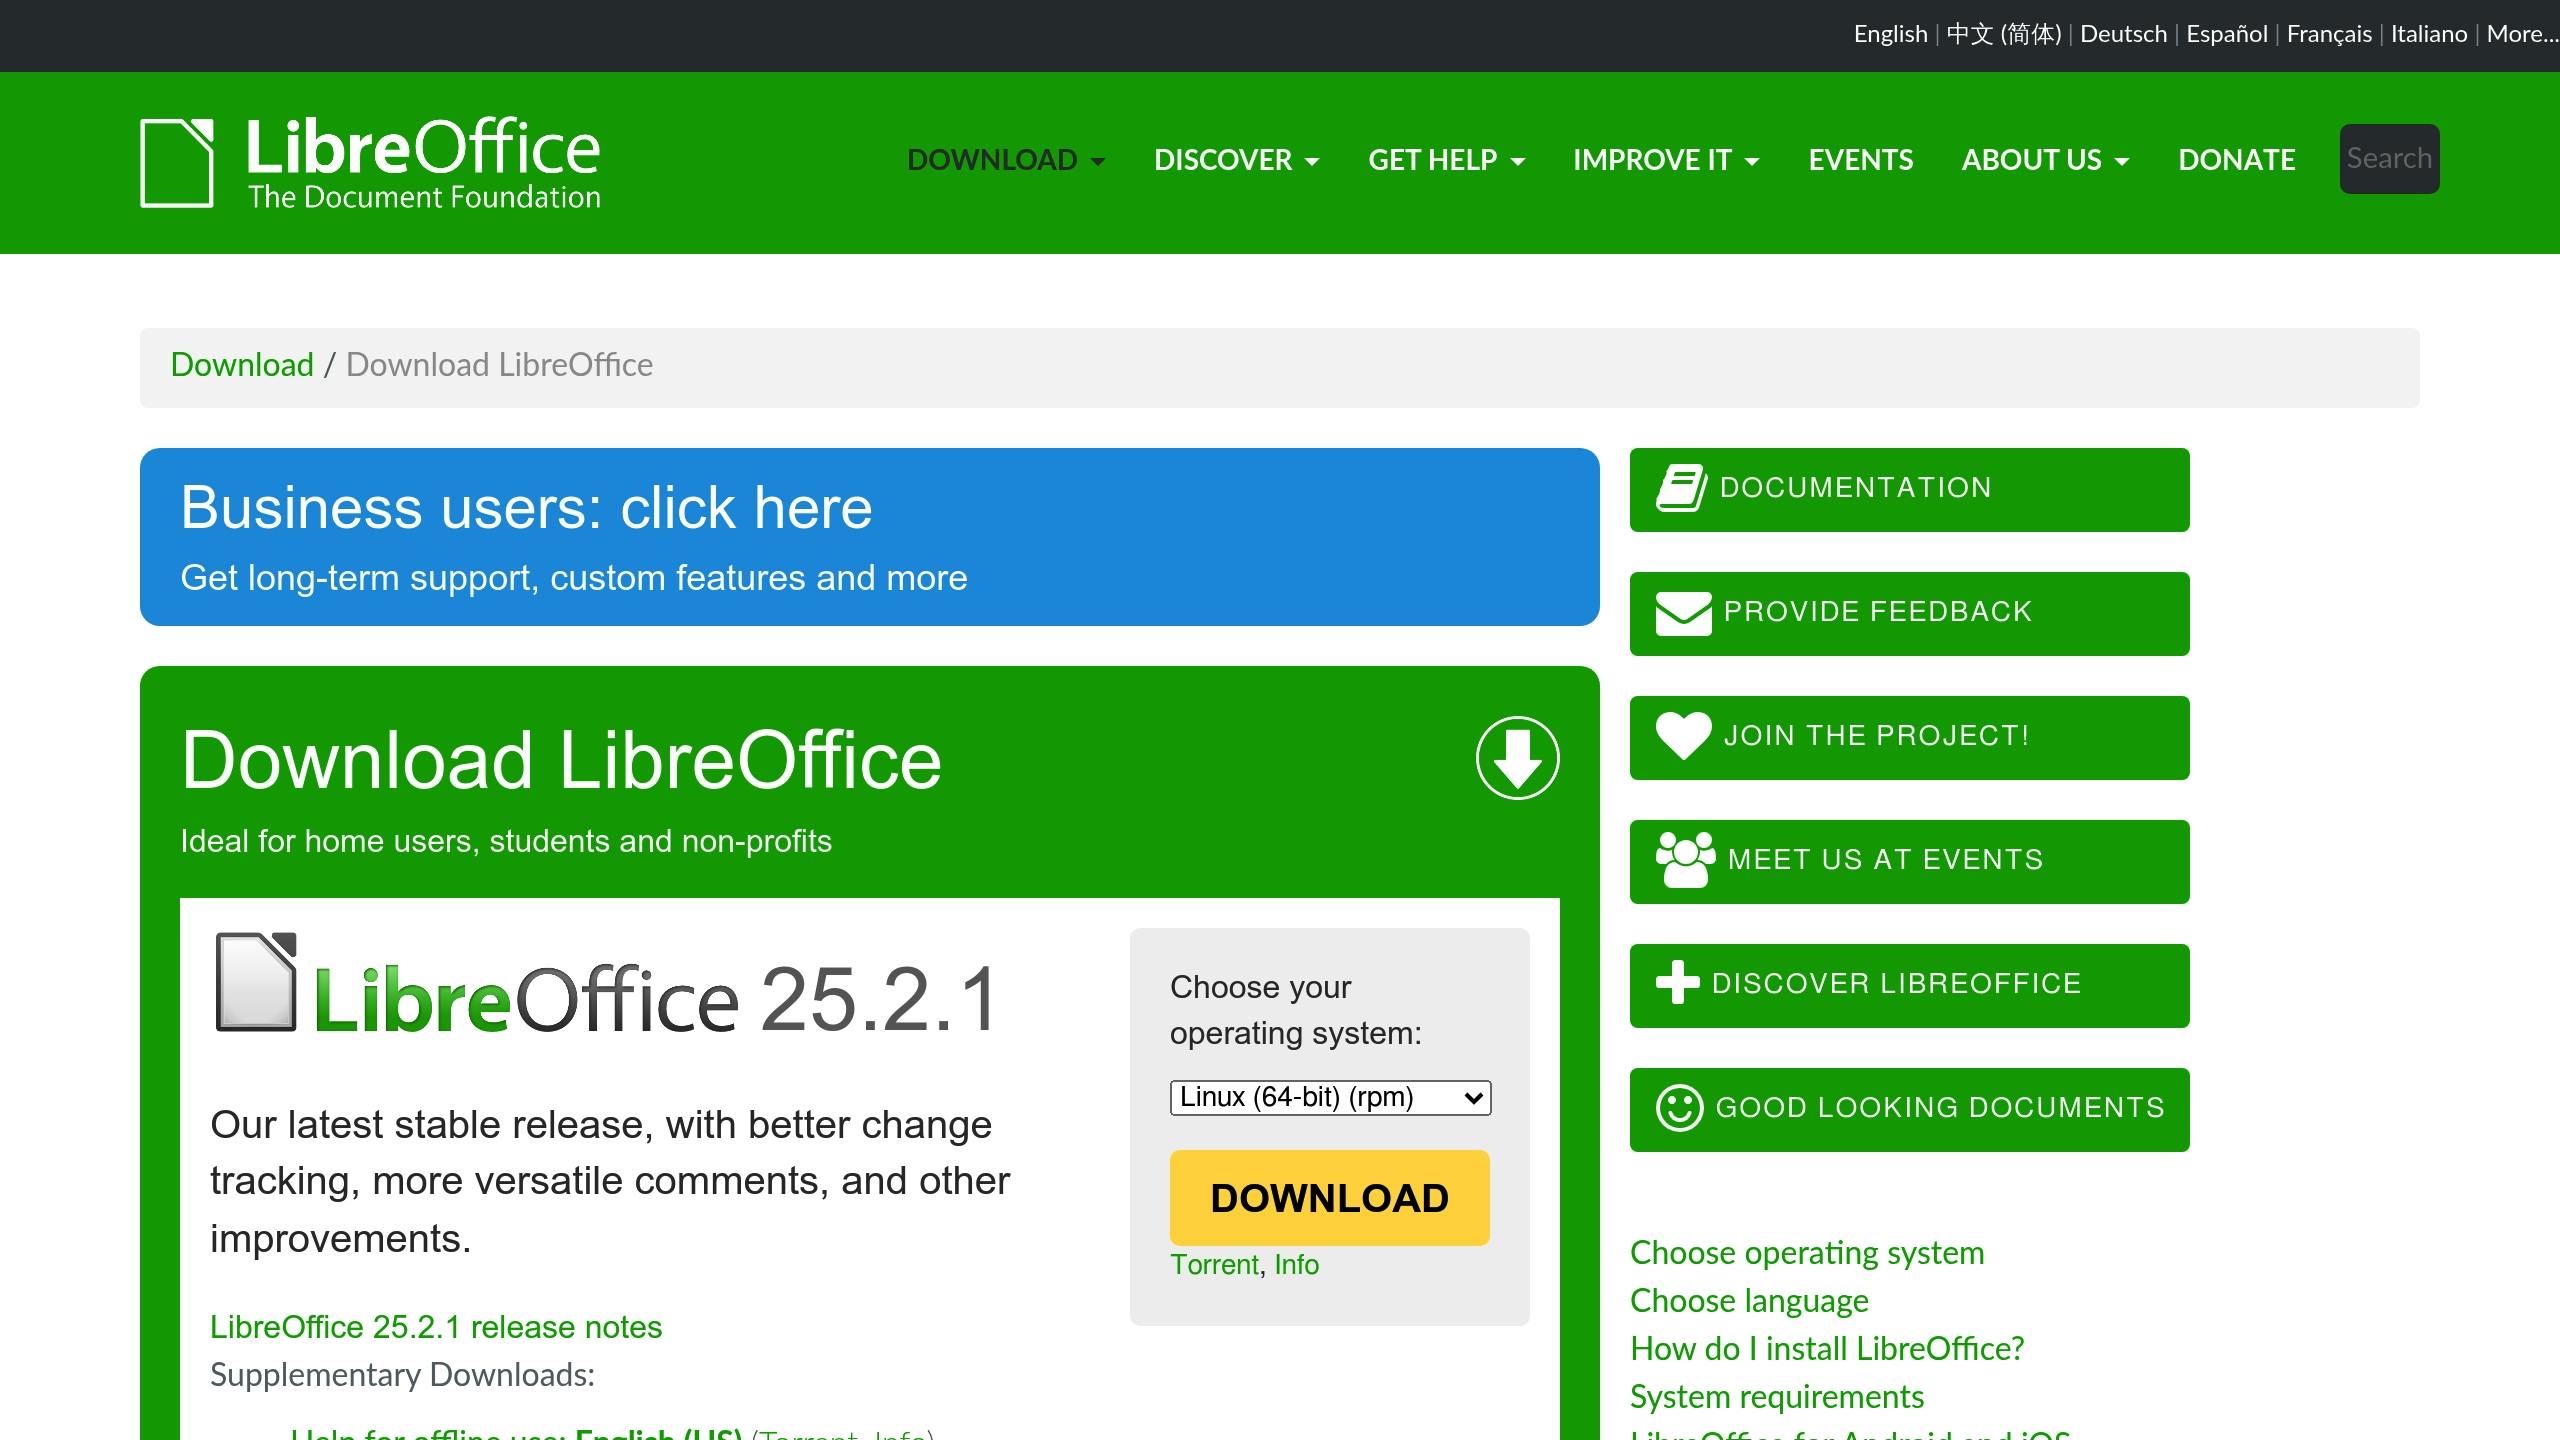The height and width of the screenshot is (1440, 2560).
Task: Click the Documentation button label
Action: point(1856,488)
